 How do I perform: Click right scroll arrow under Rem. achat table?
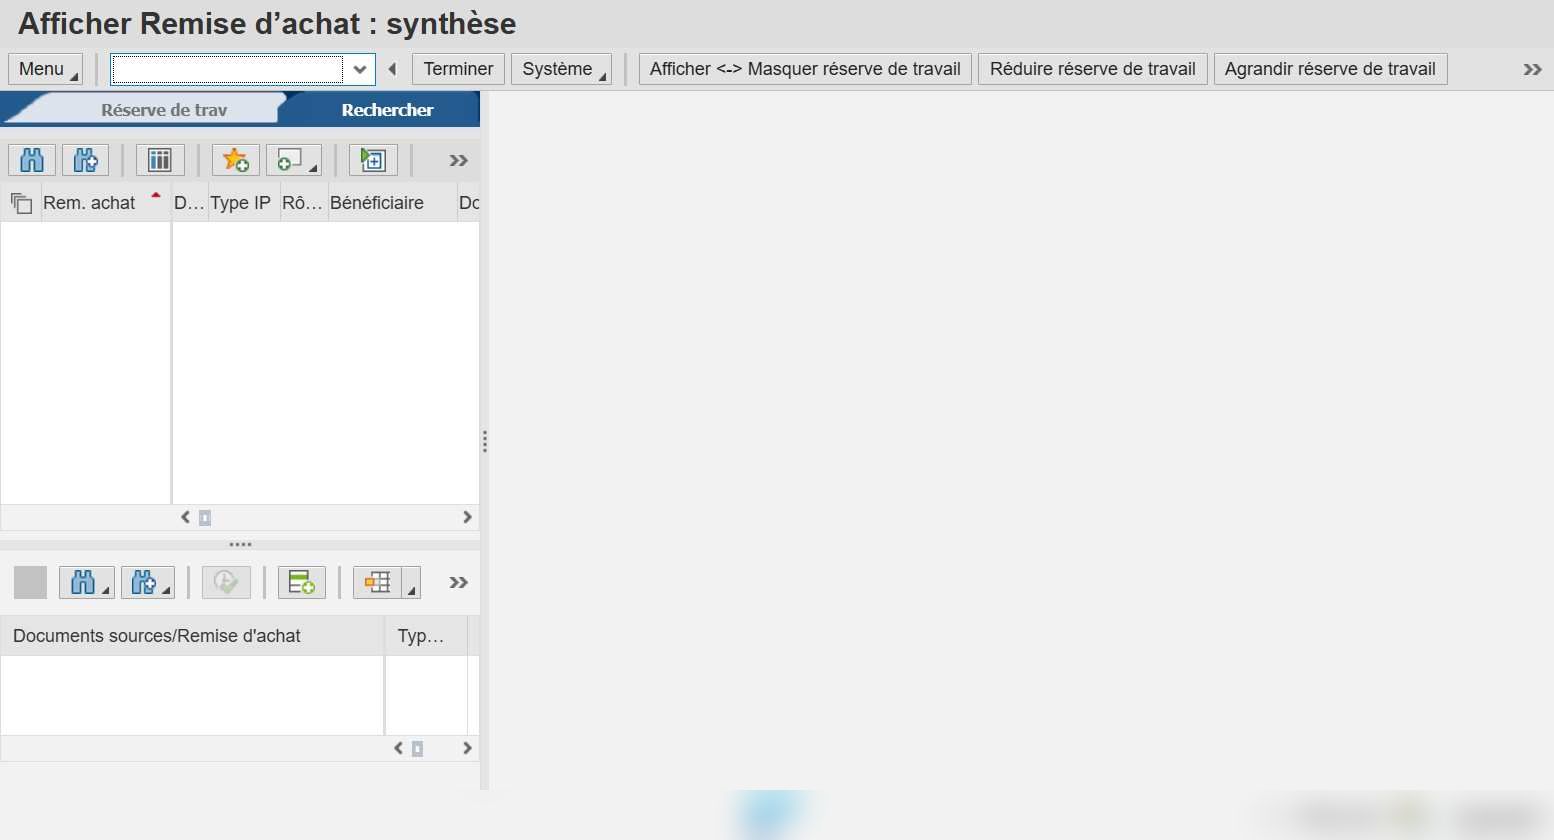[467, 517]
